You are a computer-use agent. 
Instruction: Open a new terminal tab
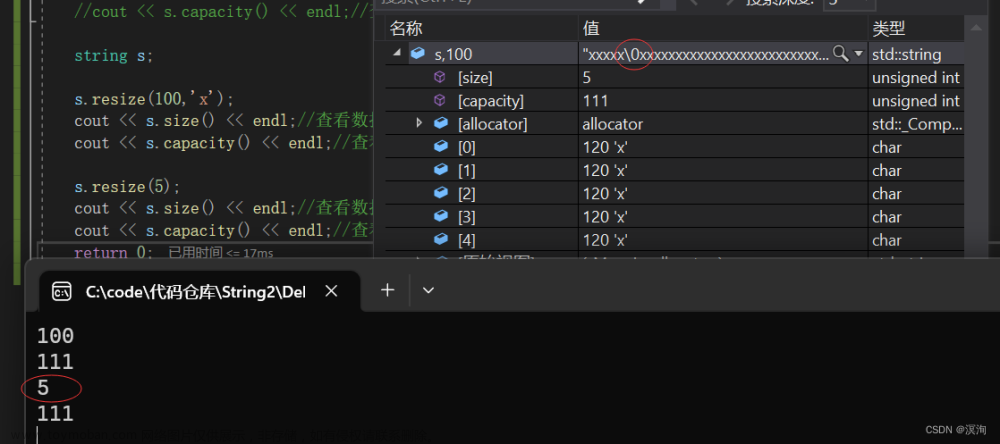[387, 291]
